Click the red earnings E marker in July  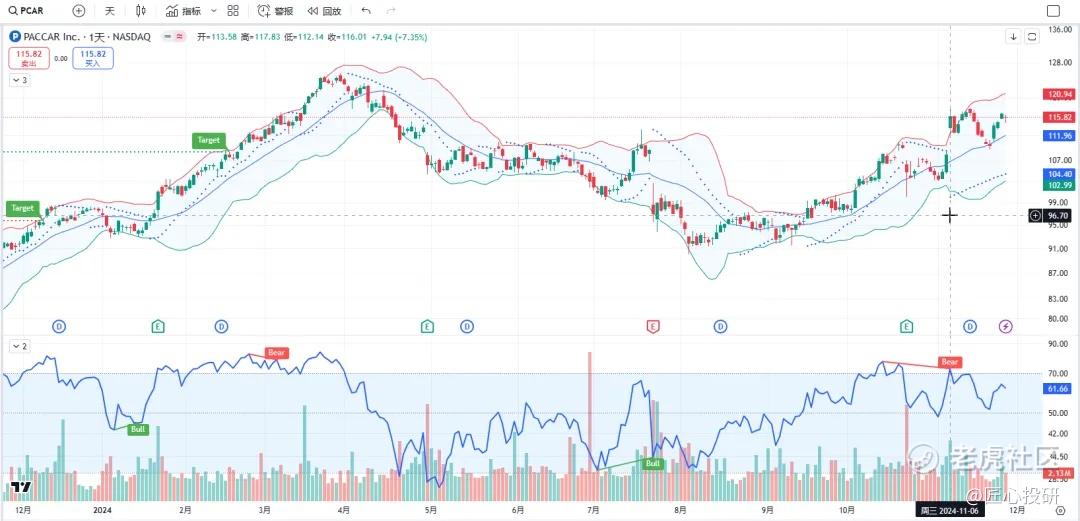click(x=653, y=326)
